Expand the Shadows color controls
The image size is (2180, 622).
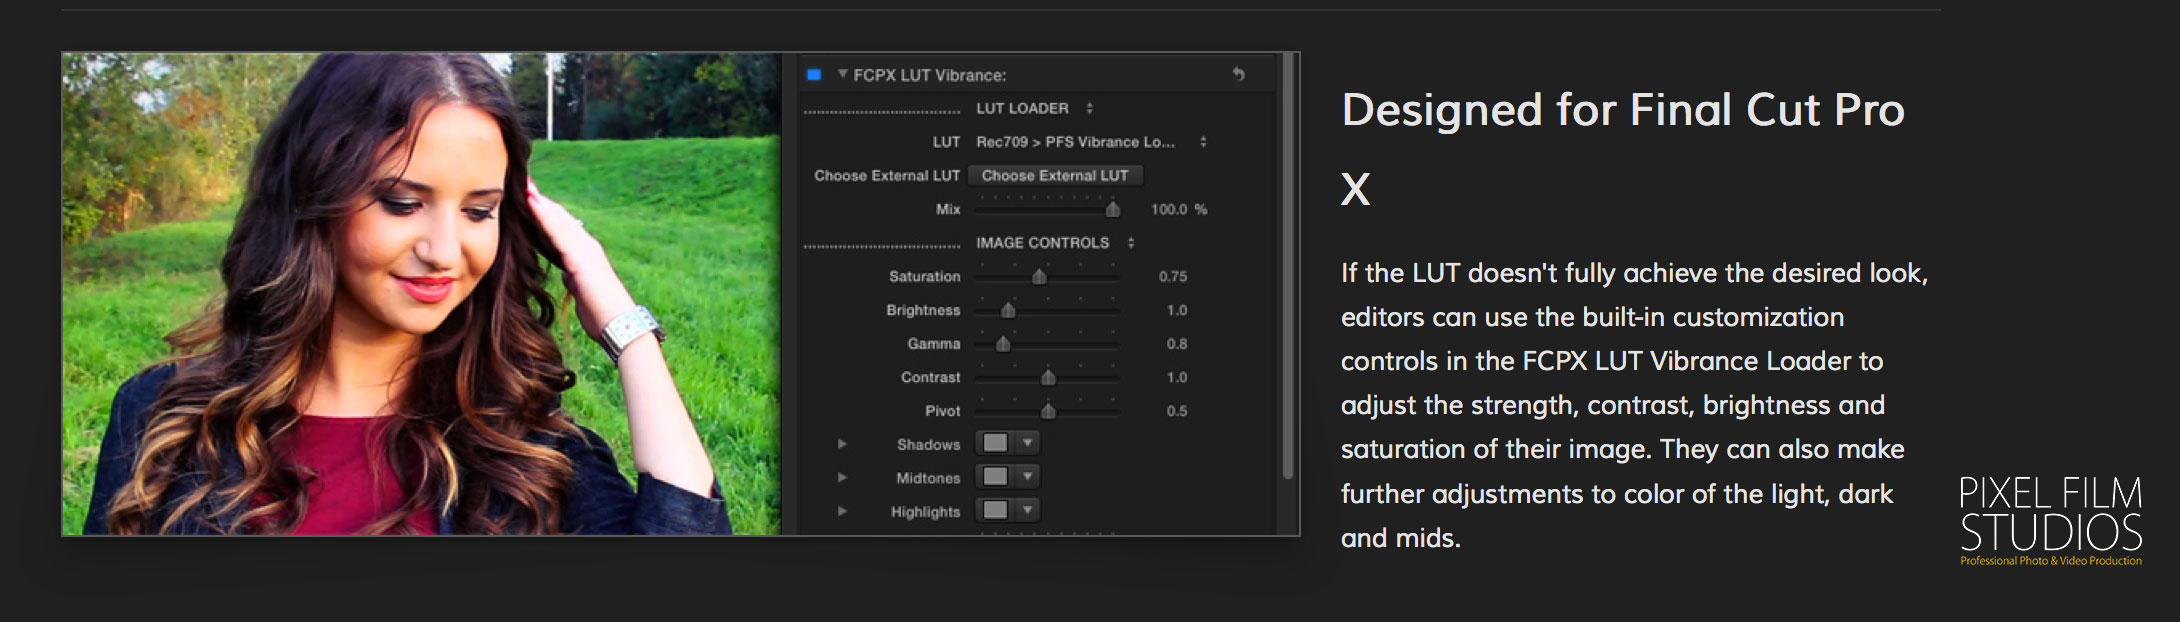click(x=842, y=444)
